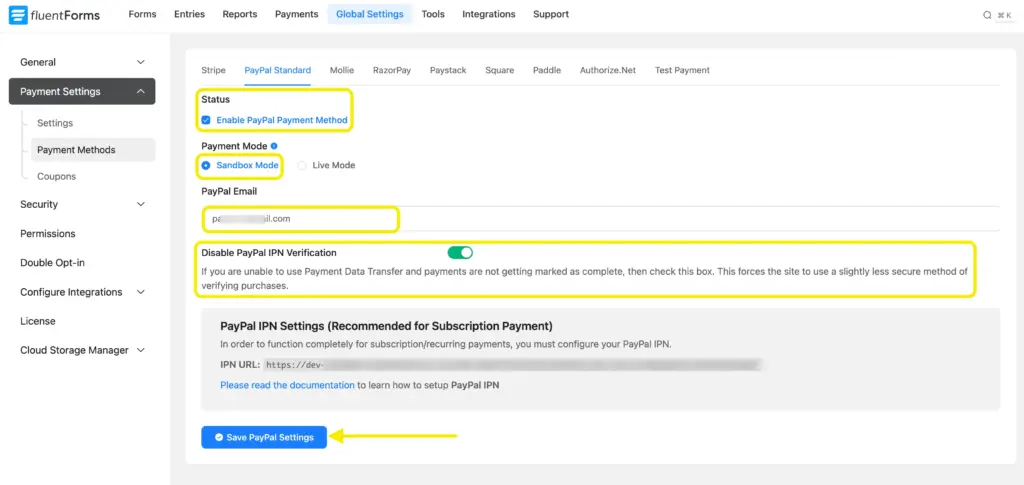Image resolution: width=1024 pixels, height=485 pixels.
Task: Open the Square tab
Action: click(500, 70)
